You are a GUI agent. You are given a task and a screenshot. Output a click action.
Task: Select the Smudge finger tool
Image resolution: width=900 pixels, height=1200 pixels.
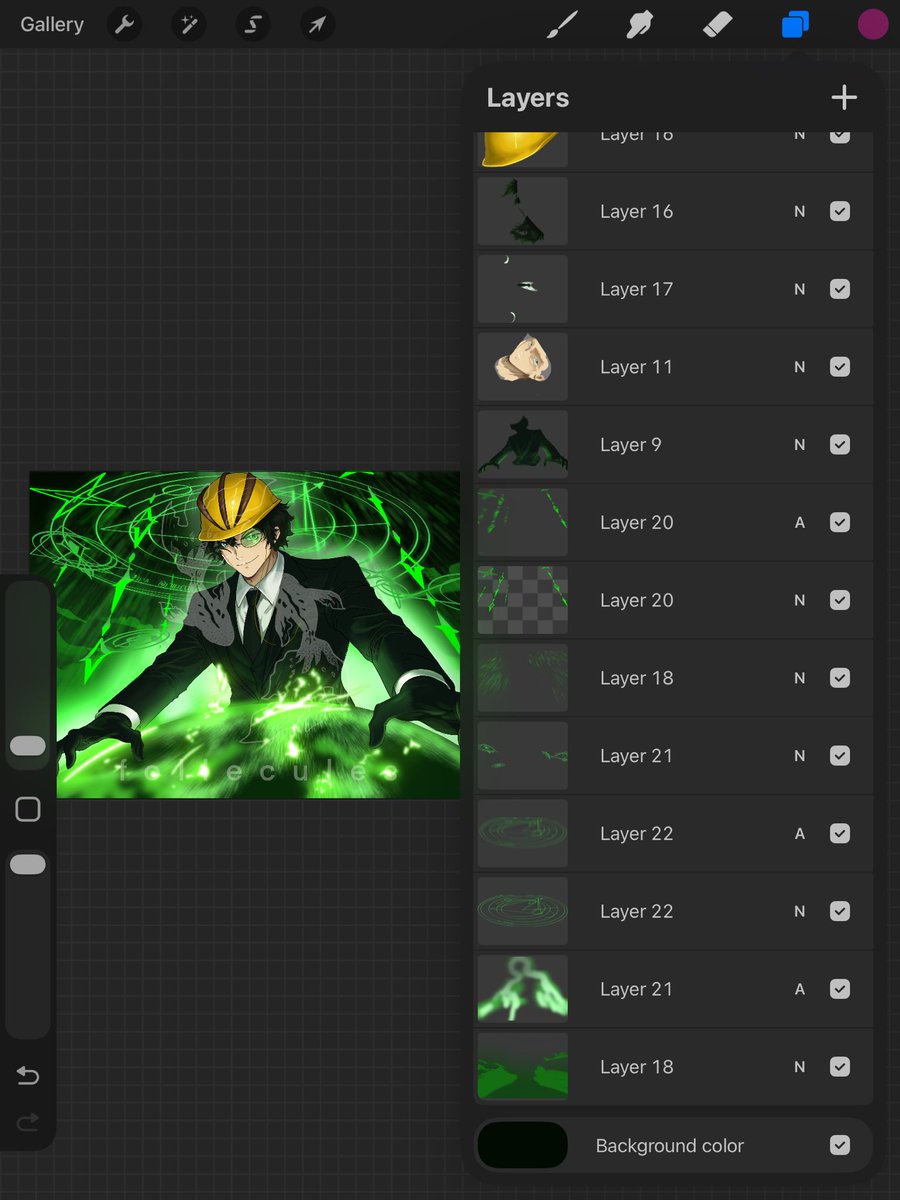(640, 25)
